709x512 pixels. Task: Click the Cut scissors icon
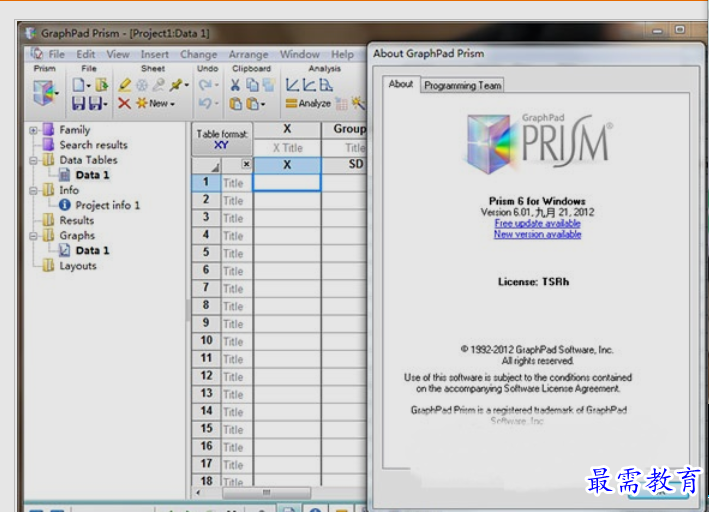click(235, 85)
